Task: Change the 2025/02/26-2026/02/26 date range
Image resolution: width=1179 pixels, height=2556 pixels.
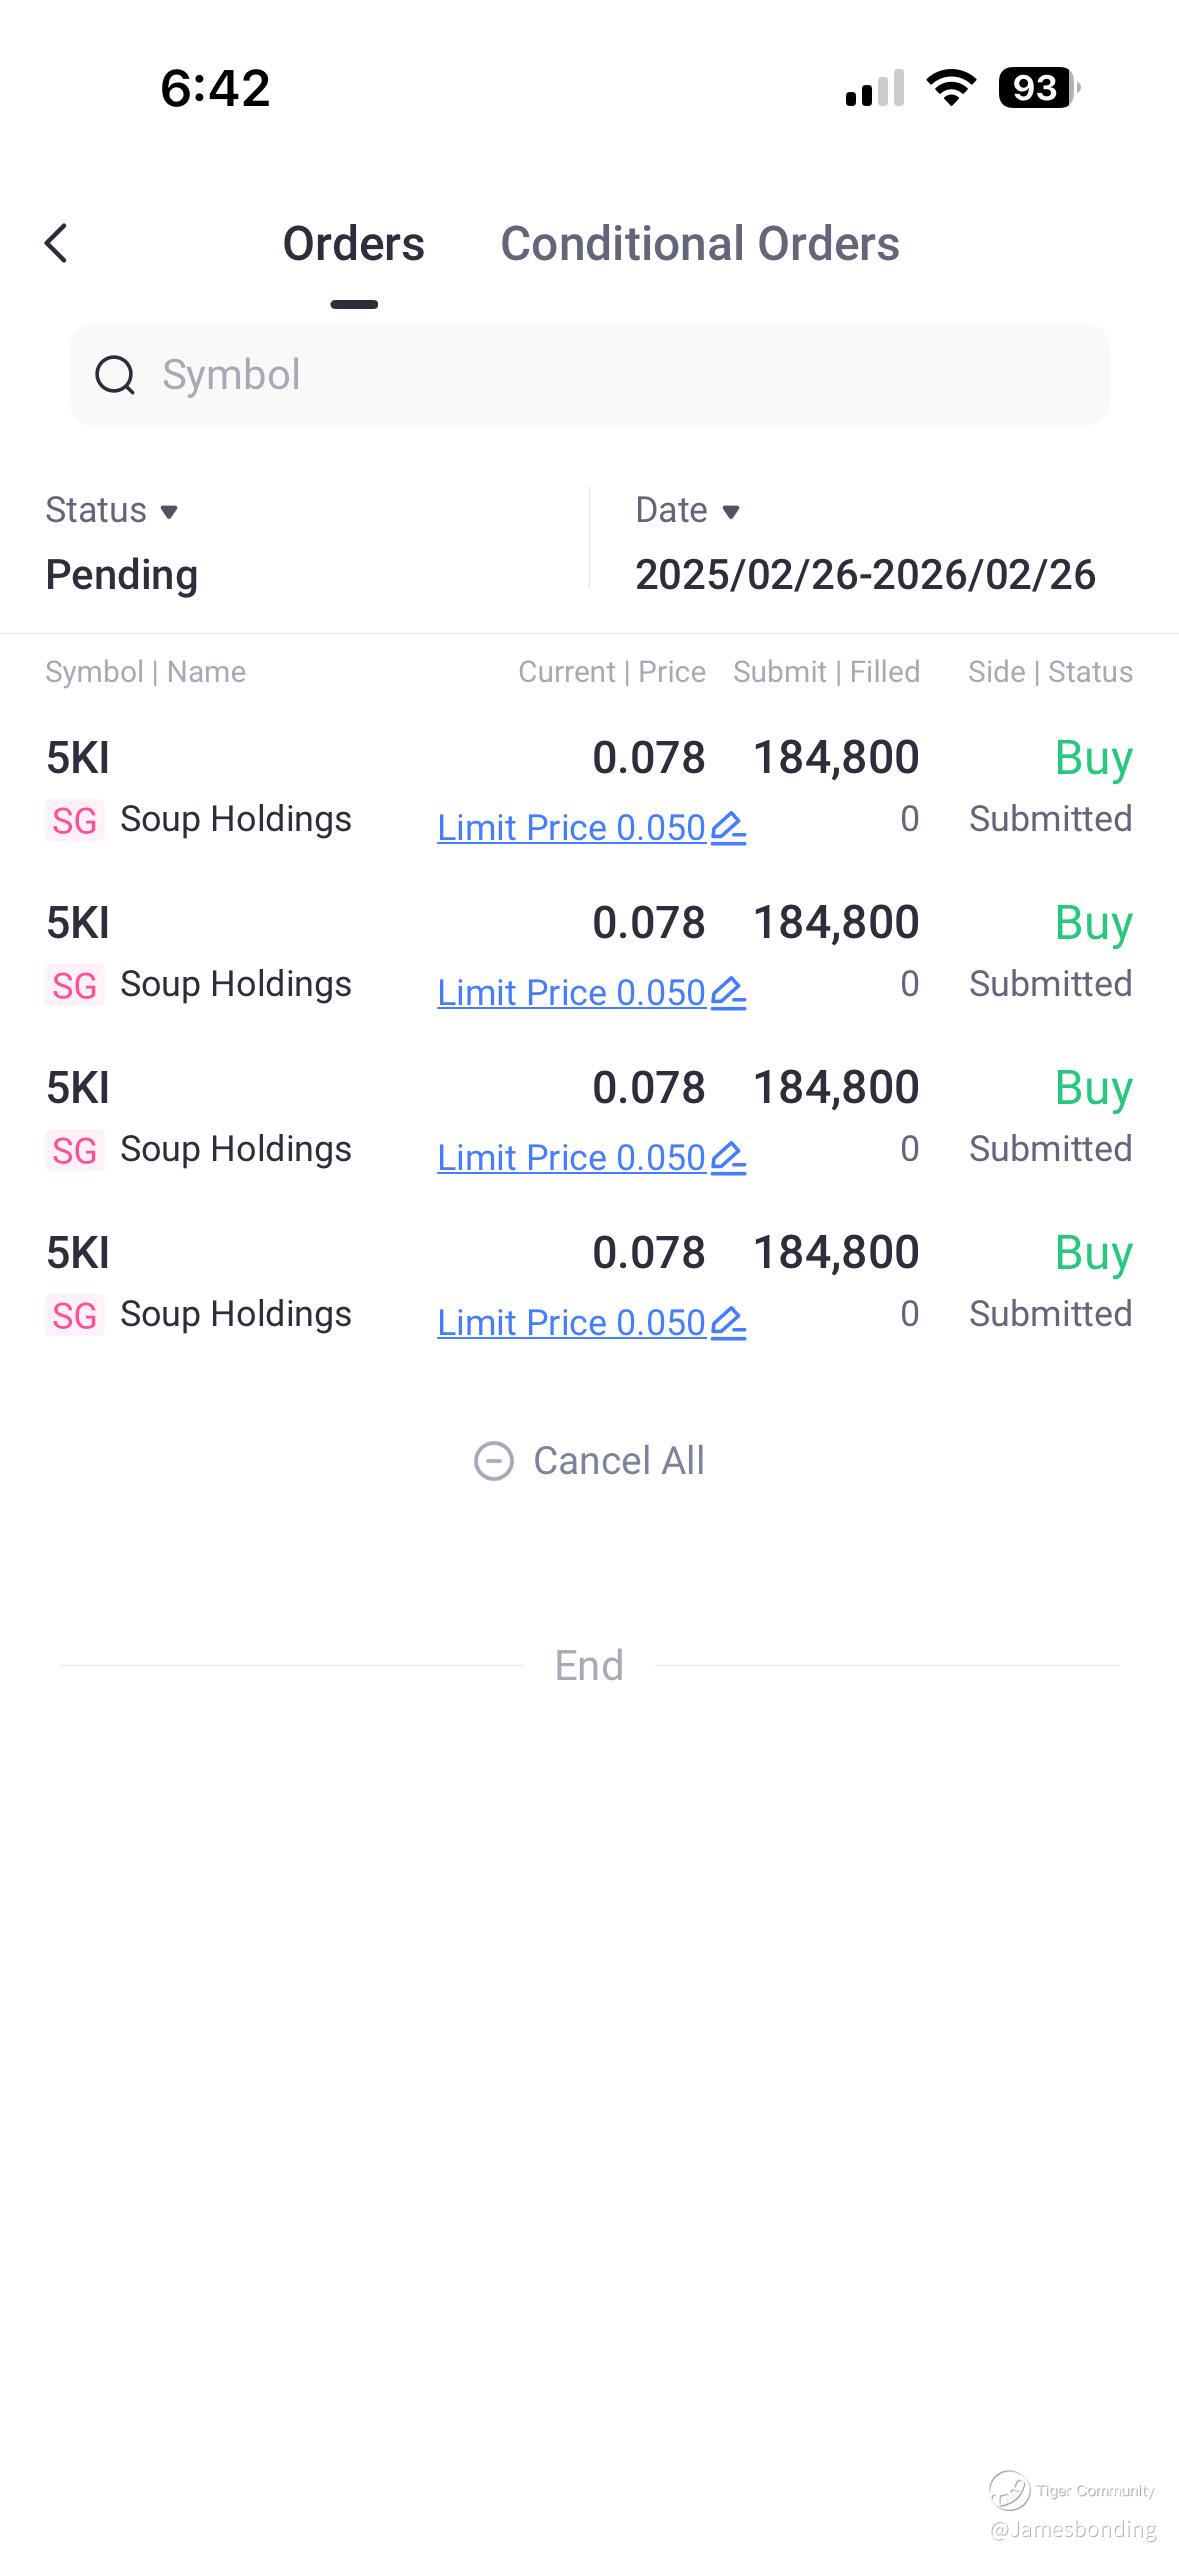Action: [x=865, y=575]
